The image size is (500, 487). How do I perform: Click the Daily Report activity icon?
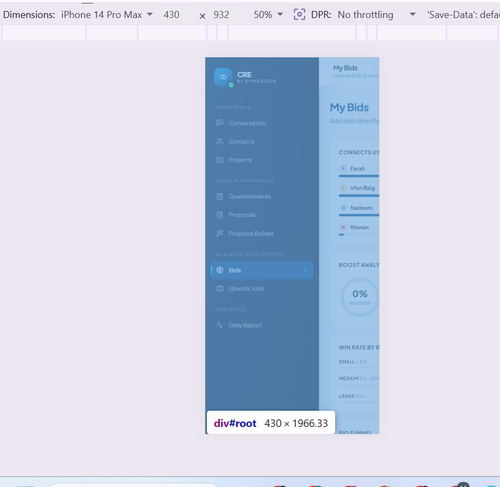(220, 325)
